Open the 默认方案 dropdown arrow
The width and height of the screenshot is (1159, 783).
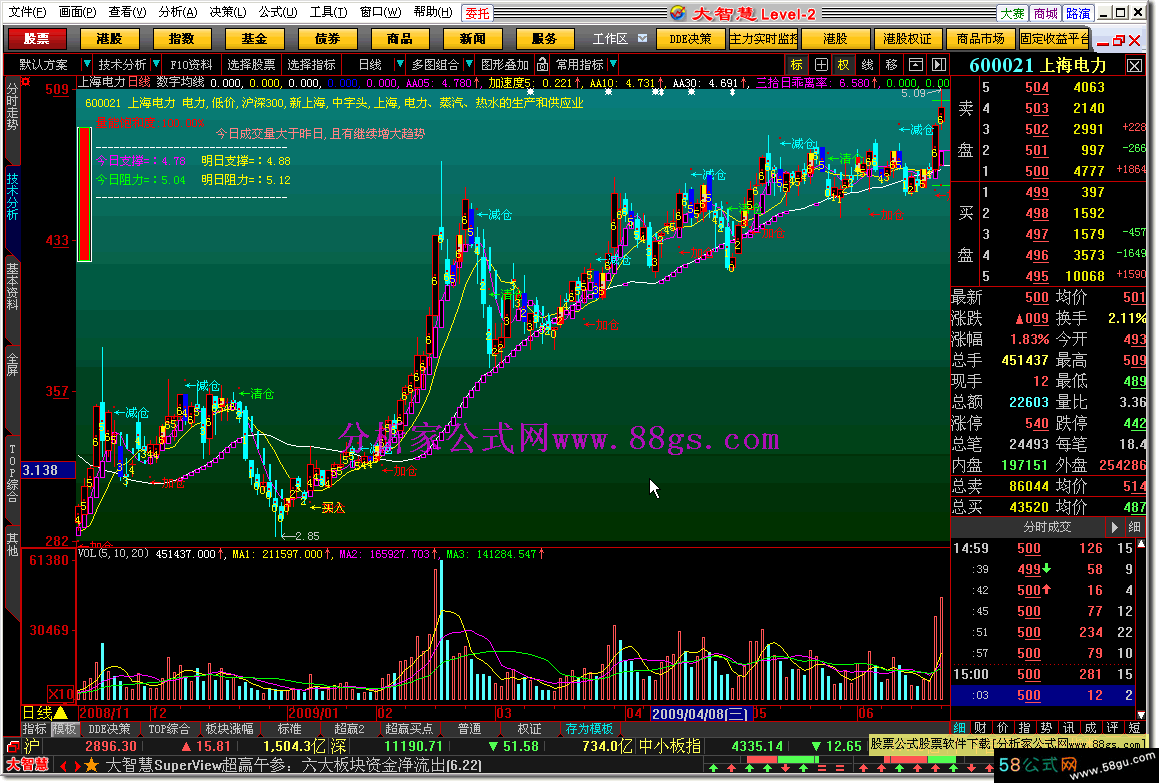point(86,64)
